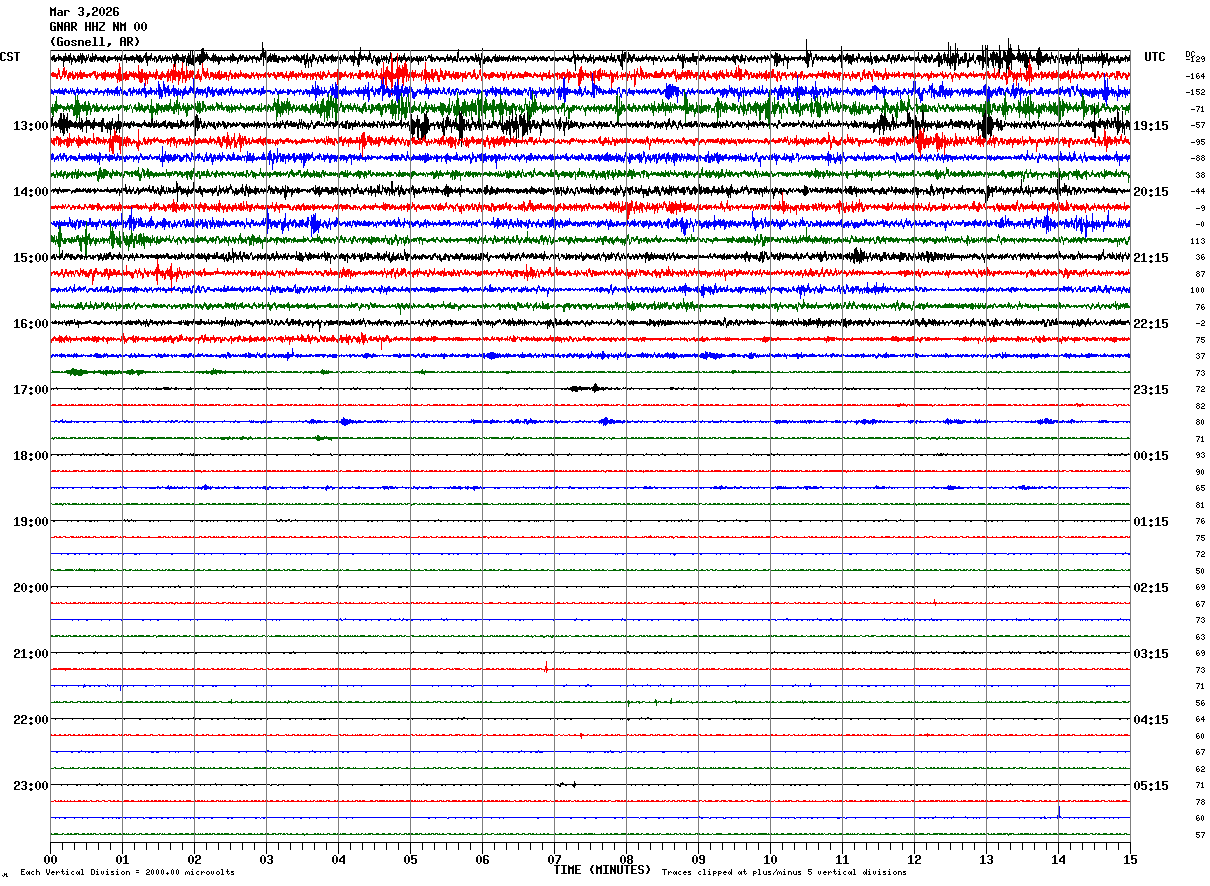Select the 13:00 CST row label
The height and width of the screenshot is (886, 1210).
[x=30, y=126]
